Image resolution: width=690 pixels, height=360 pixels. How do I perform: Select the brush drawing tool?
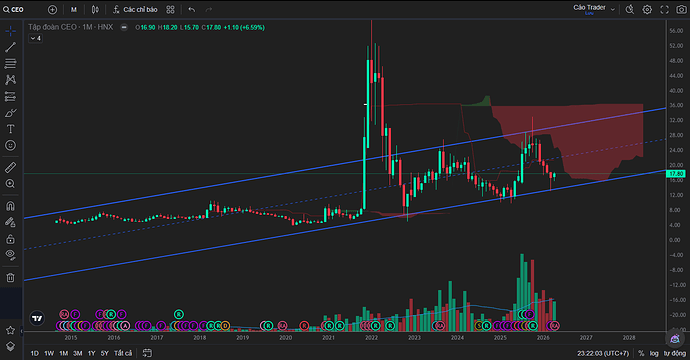pos(11,113)
